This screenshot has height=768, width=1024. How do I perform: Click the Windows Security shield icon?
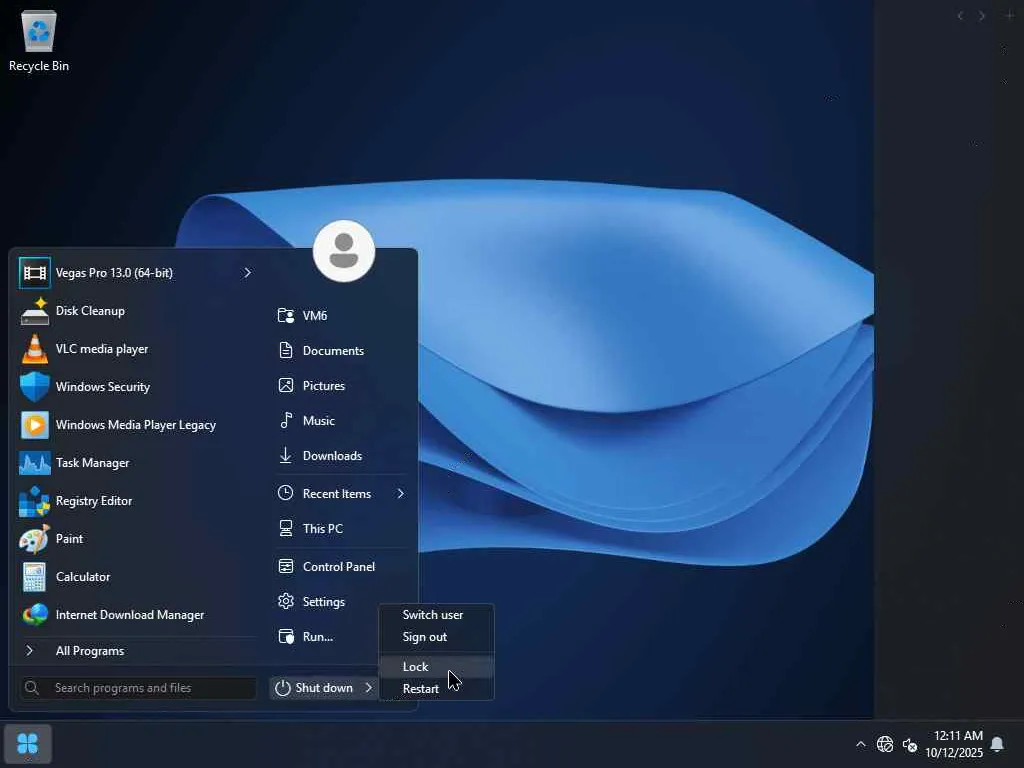click(35, 387)
